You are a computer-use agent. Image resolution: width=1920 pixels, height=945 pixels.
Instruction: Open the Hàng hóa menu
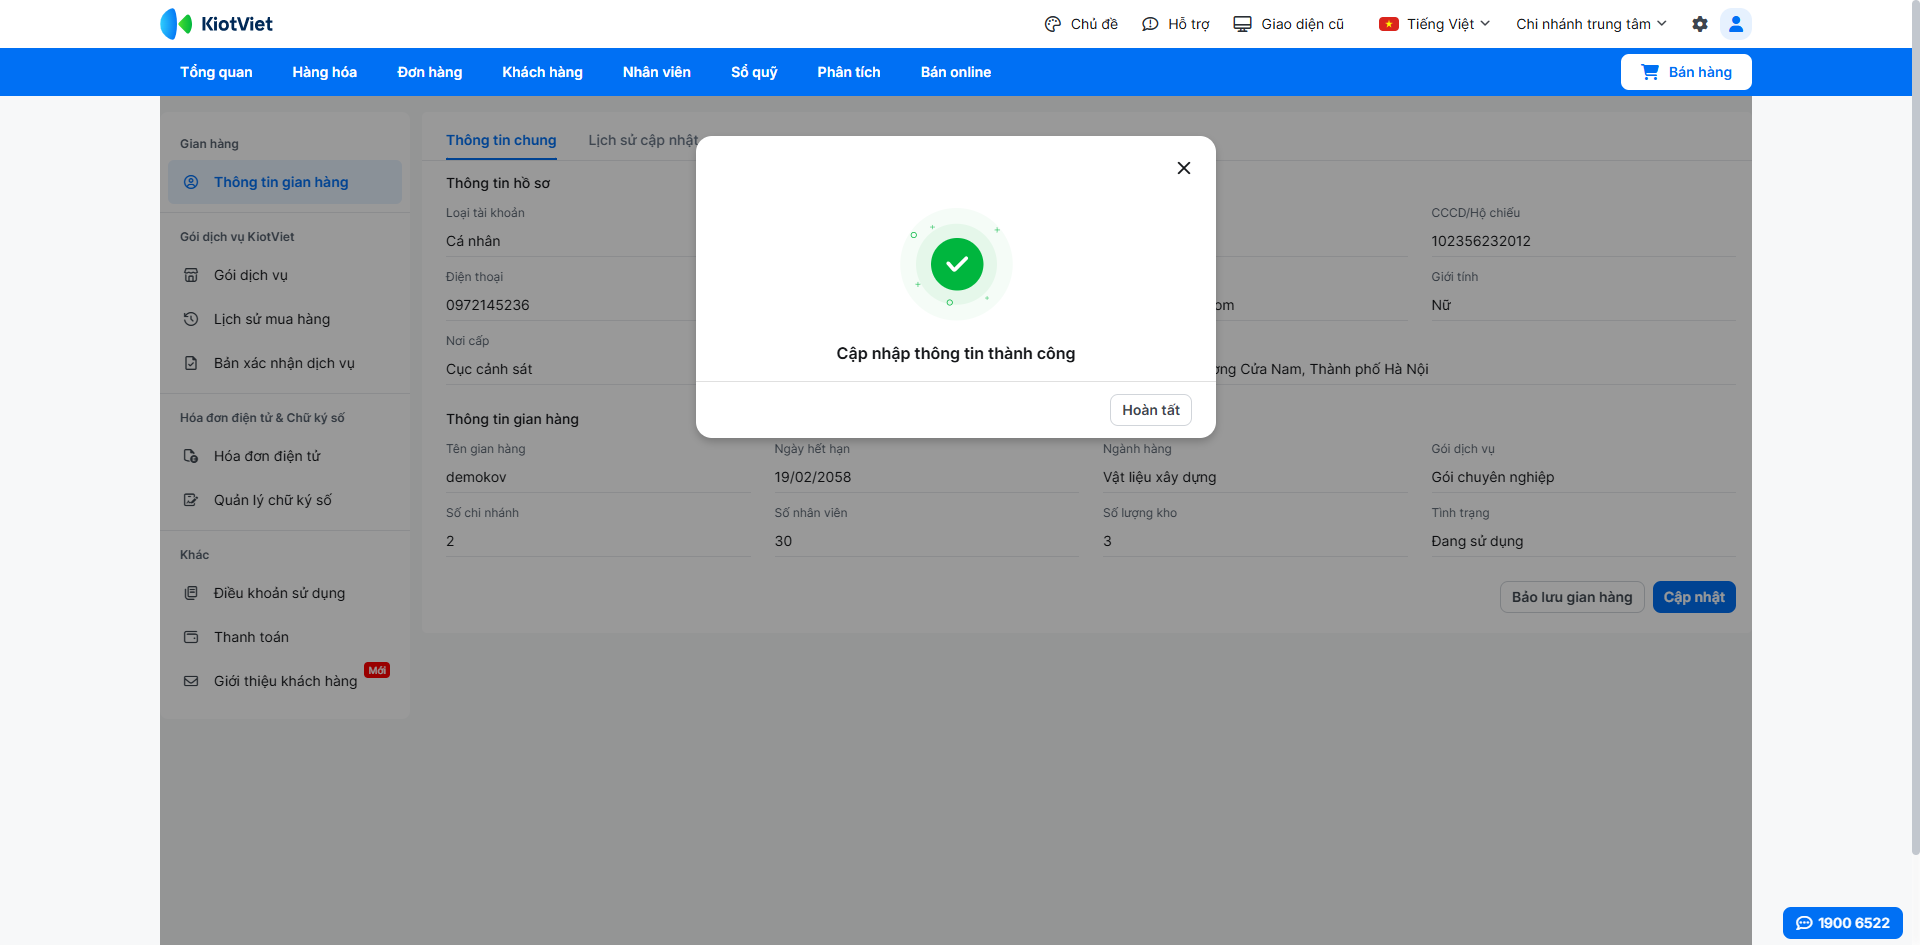(324, 72)
